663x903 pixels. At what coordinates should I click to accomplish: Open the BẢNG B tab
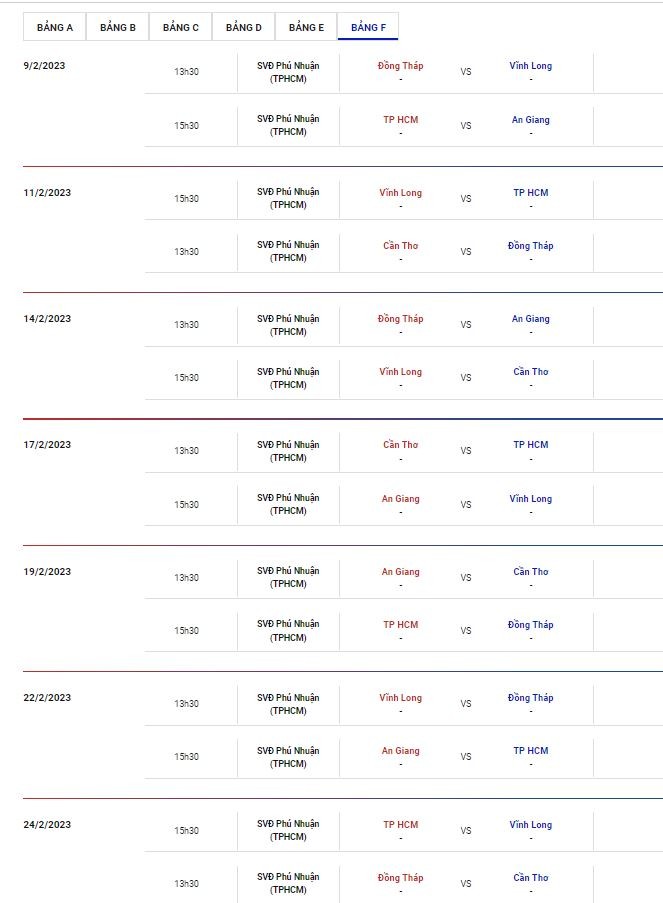118,27
